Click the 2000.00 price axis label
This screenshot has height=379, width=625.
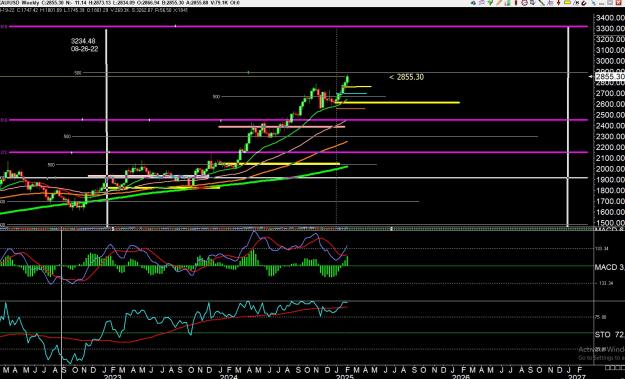click(609, 169)
